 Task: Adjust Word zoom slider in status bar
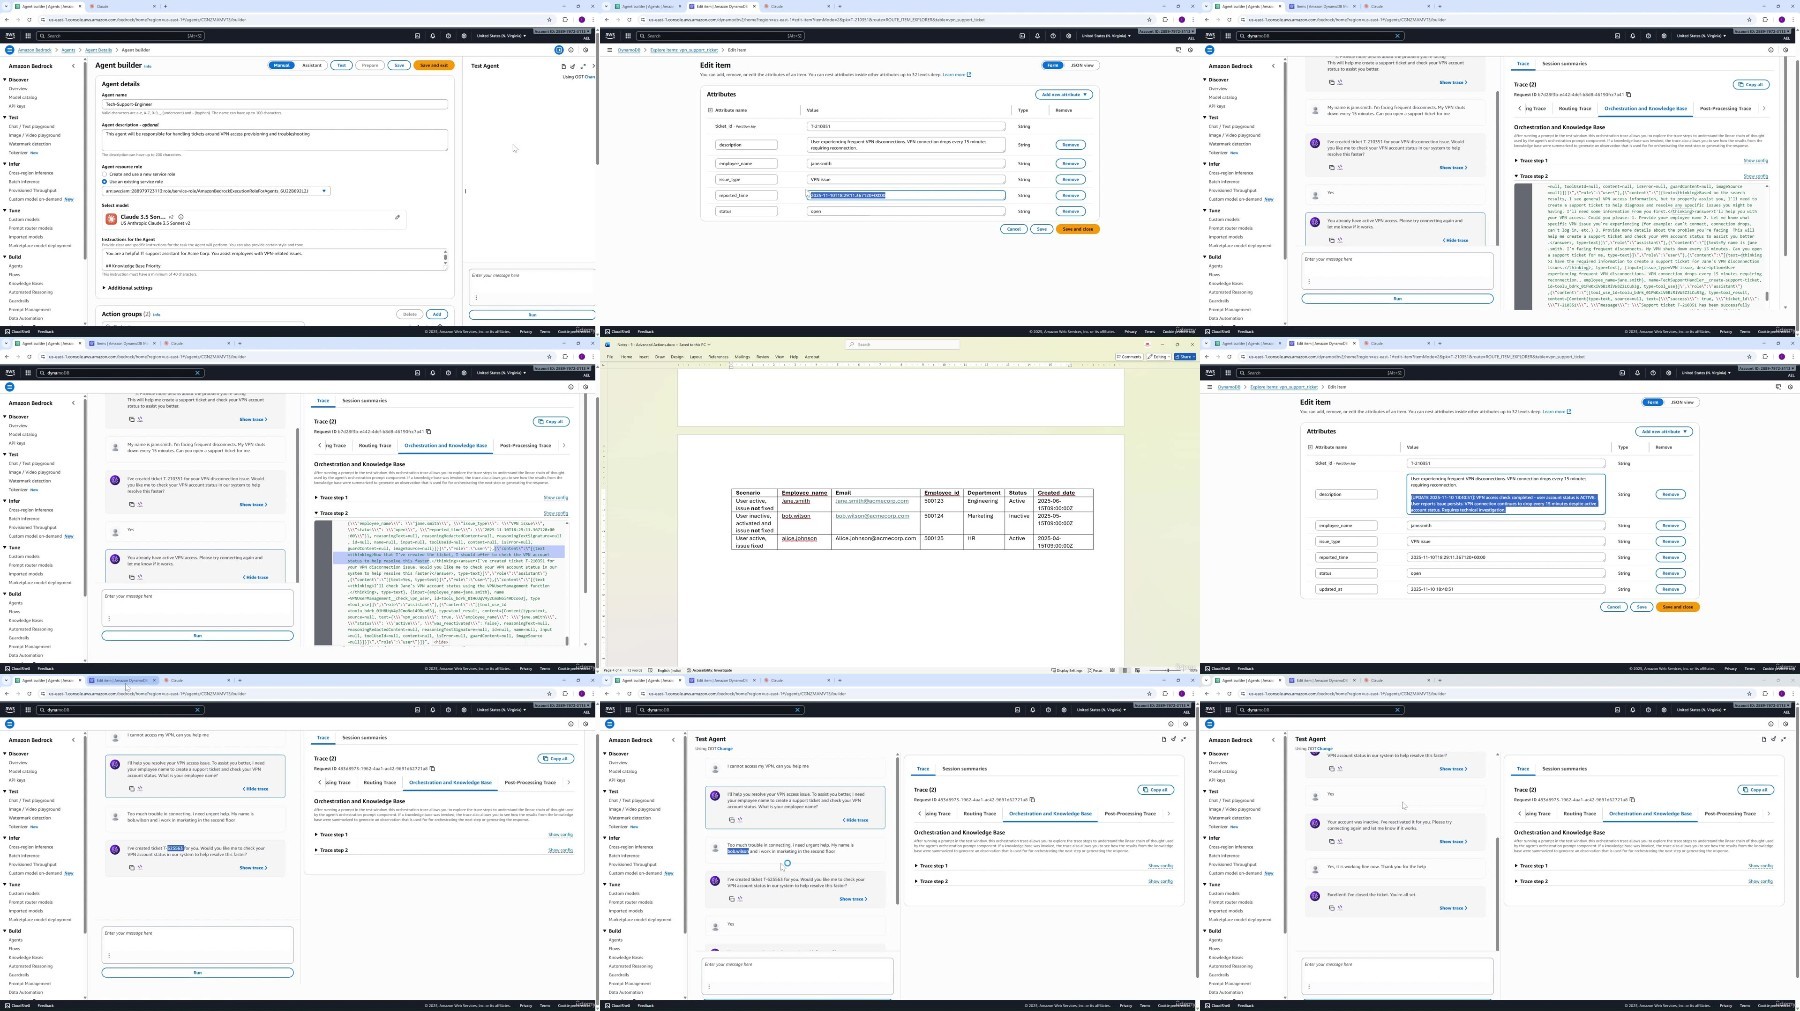click(1166, 670)
